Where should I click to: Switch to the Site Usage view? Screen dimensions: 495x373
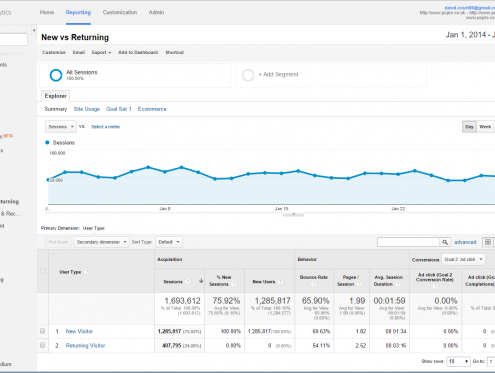pyautogui.click(x=87, y=109)
